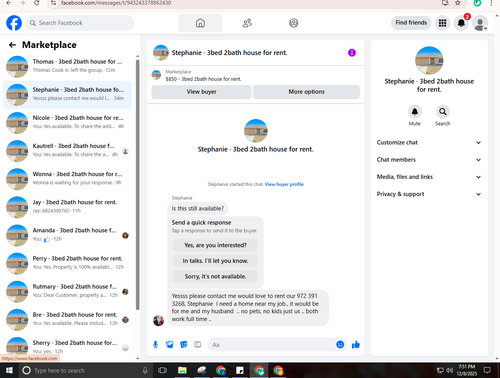
Task: Mute the conversation with the bell icon
Action: tap(415, 112)
